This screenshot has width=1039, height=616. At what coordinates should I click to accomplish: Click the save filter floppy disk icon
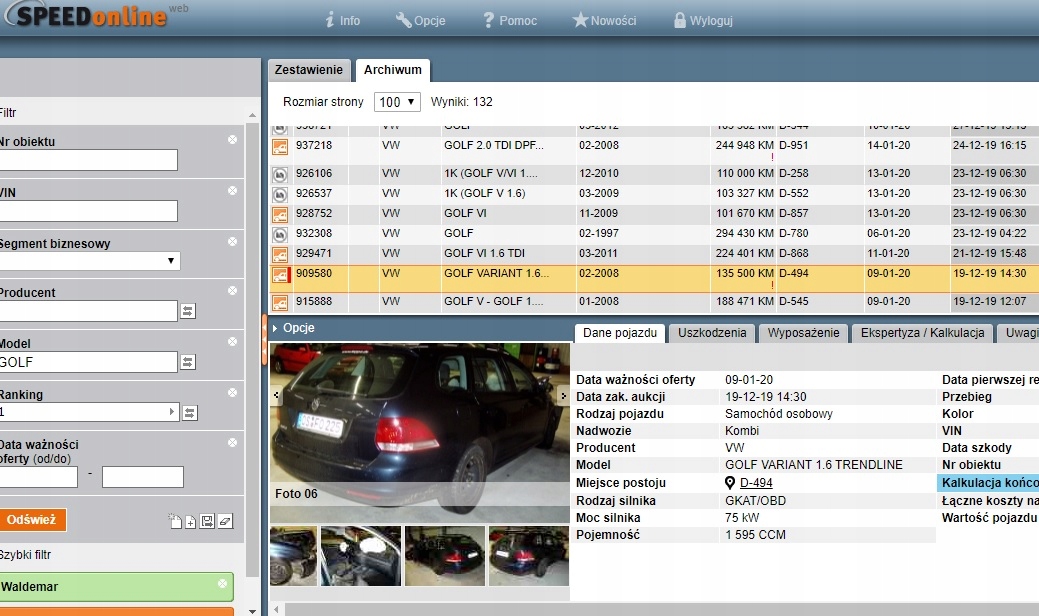[207, 521]
